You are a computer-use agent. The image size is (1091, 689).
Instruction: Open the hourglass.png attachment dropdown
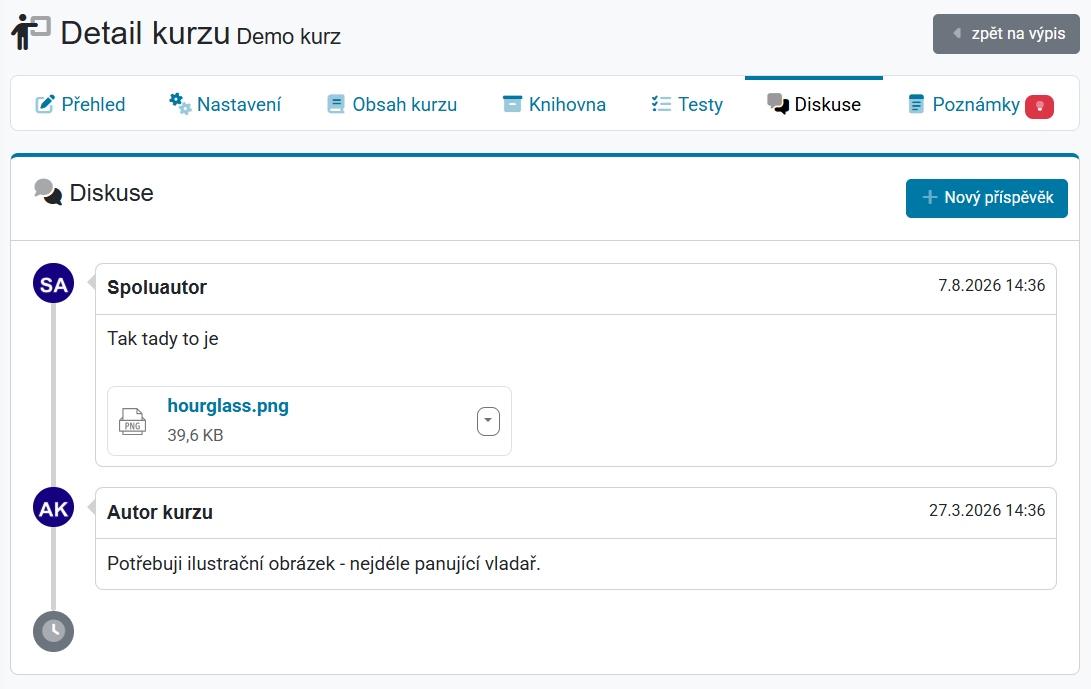pyautogui.click(x=488, y=421)
